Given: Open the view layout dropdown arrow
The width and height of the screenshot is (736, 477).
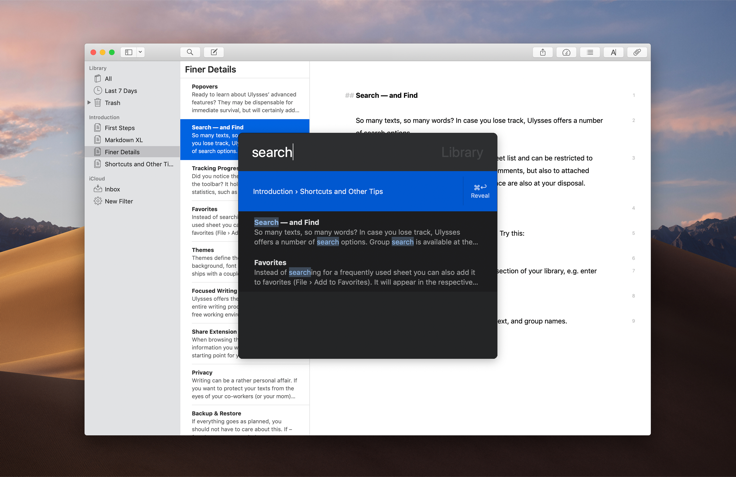Looking at the screenshot, I should [x=140, y=52].
